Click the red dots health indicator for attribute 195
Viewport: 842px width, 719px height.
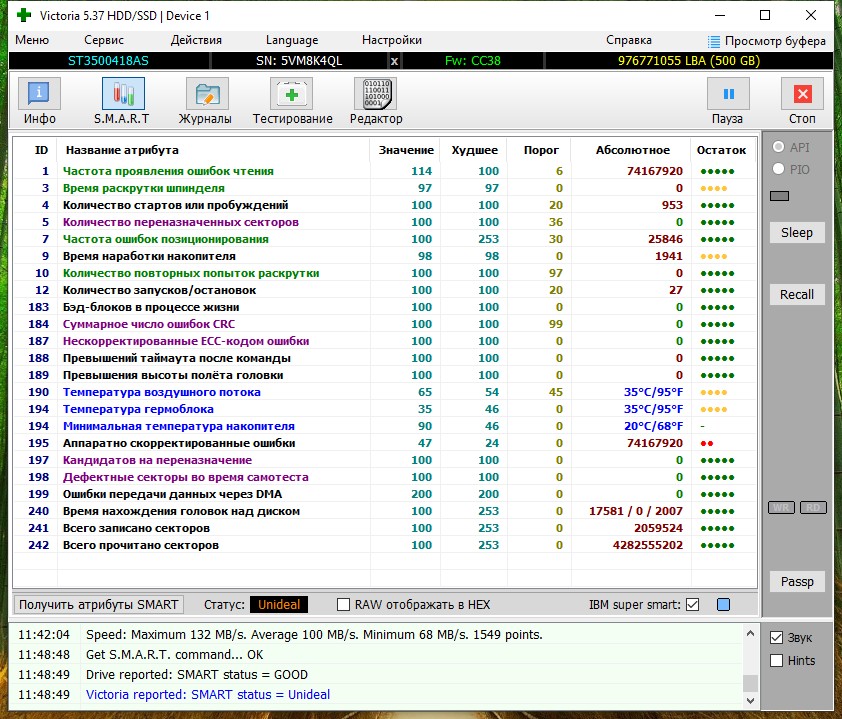(707, 444)
